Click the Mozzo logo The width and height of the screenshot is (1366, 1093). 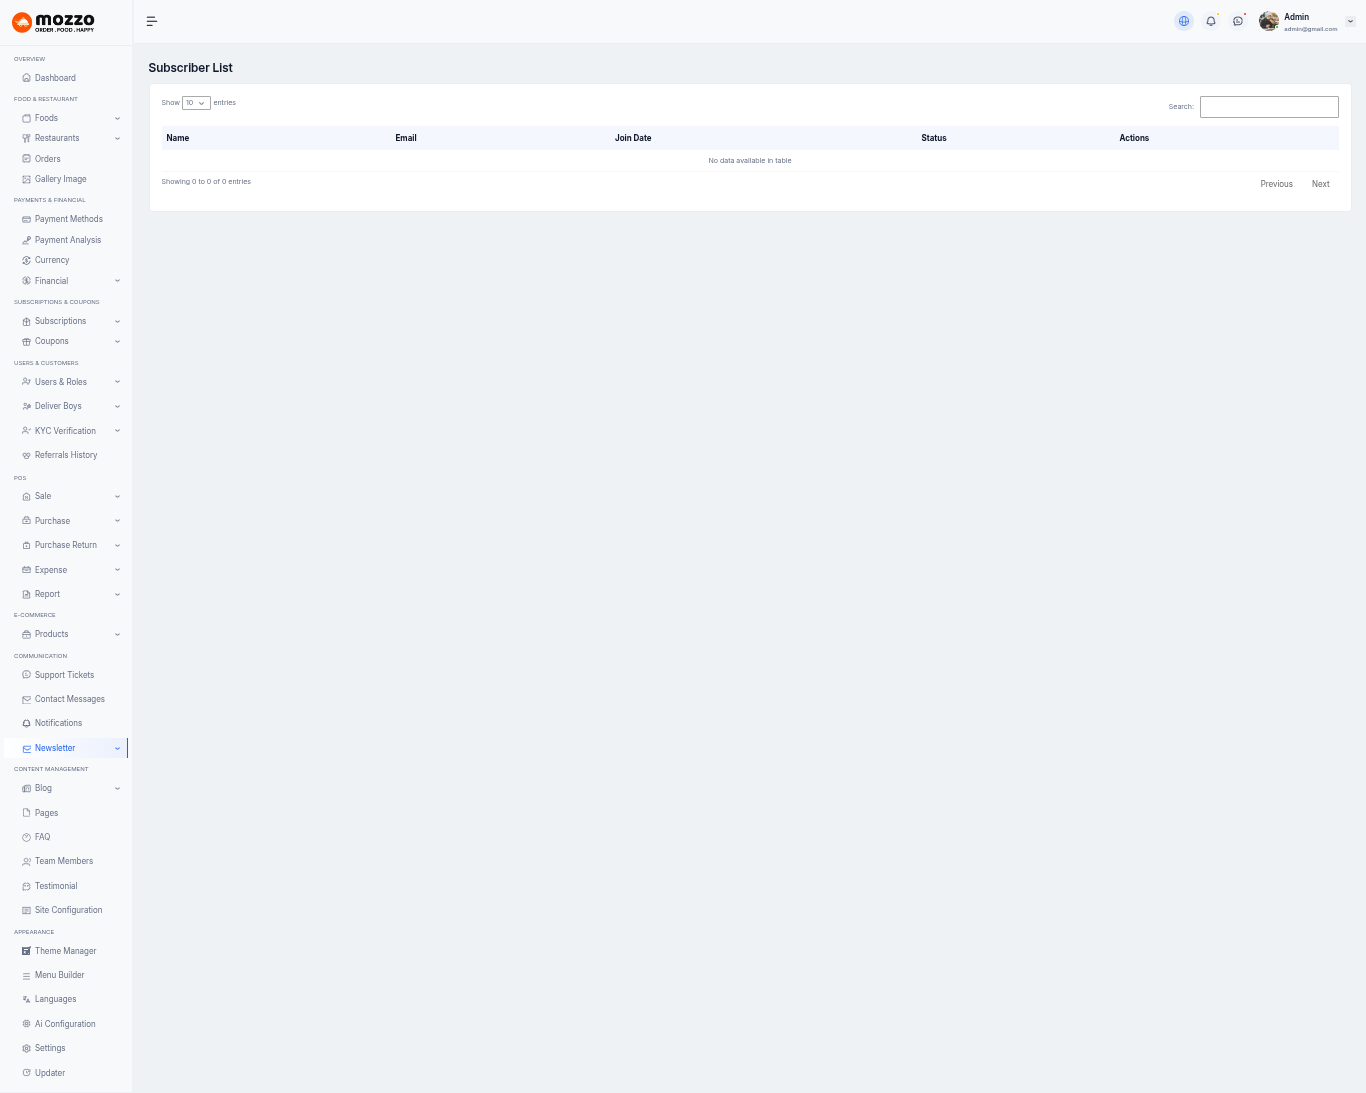point(54,22)
